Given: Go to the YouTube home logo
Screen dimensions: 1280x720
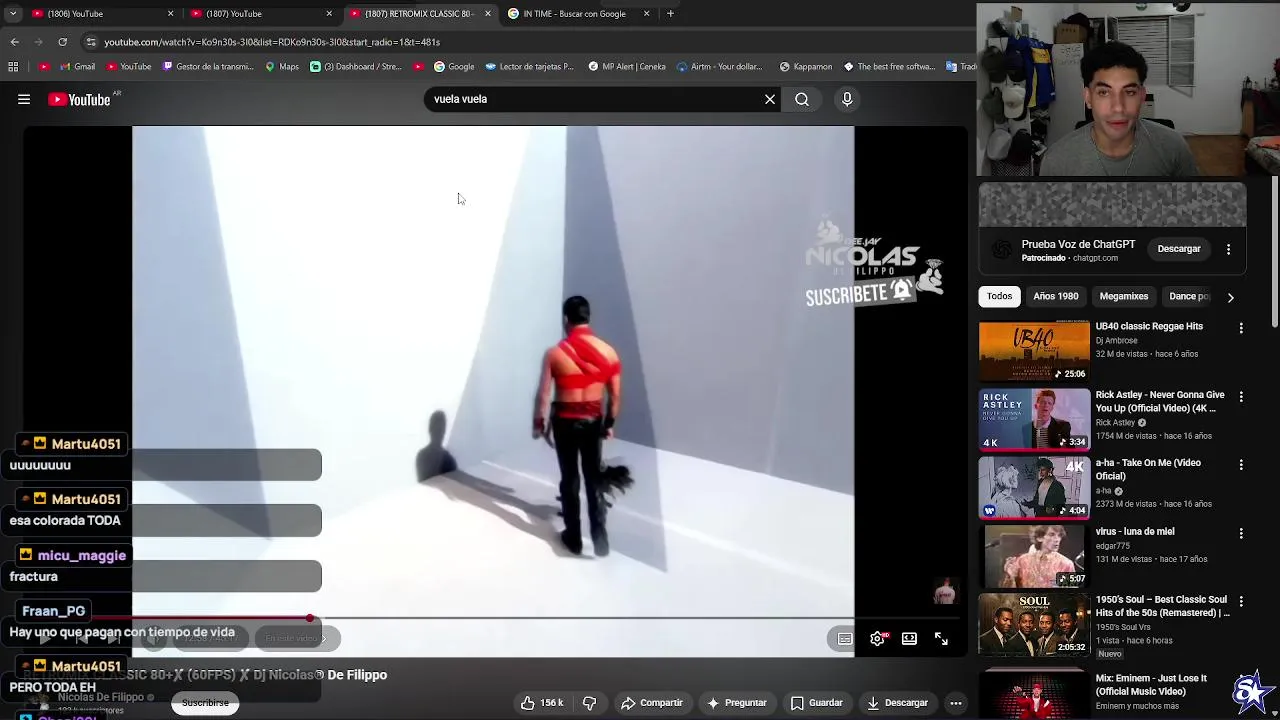Looking at the screenshot, I should tap(79, 99).
